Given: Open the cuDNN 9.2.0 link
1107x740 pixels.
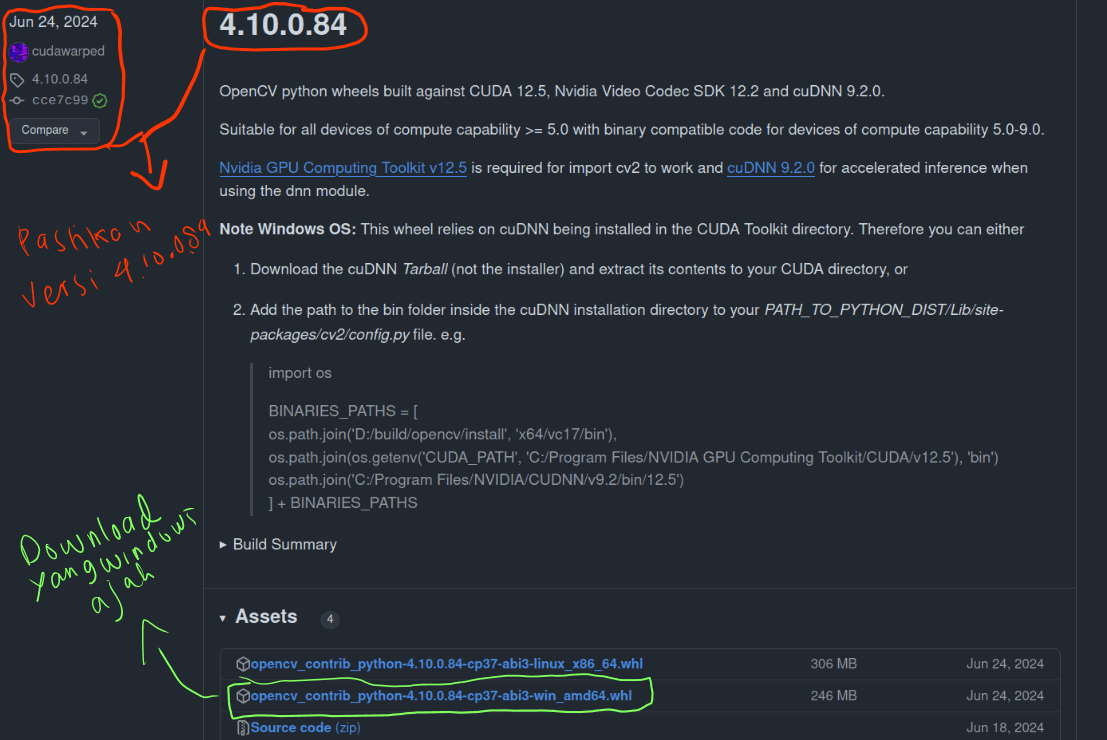Looking at the screenshot, I should pos(770,168).
